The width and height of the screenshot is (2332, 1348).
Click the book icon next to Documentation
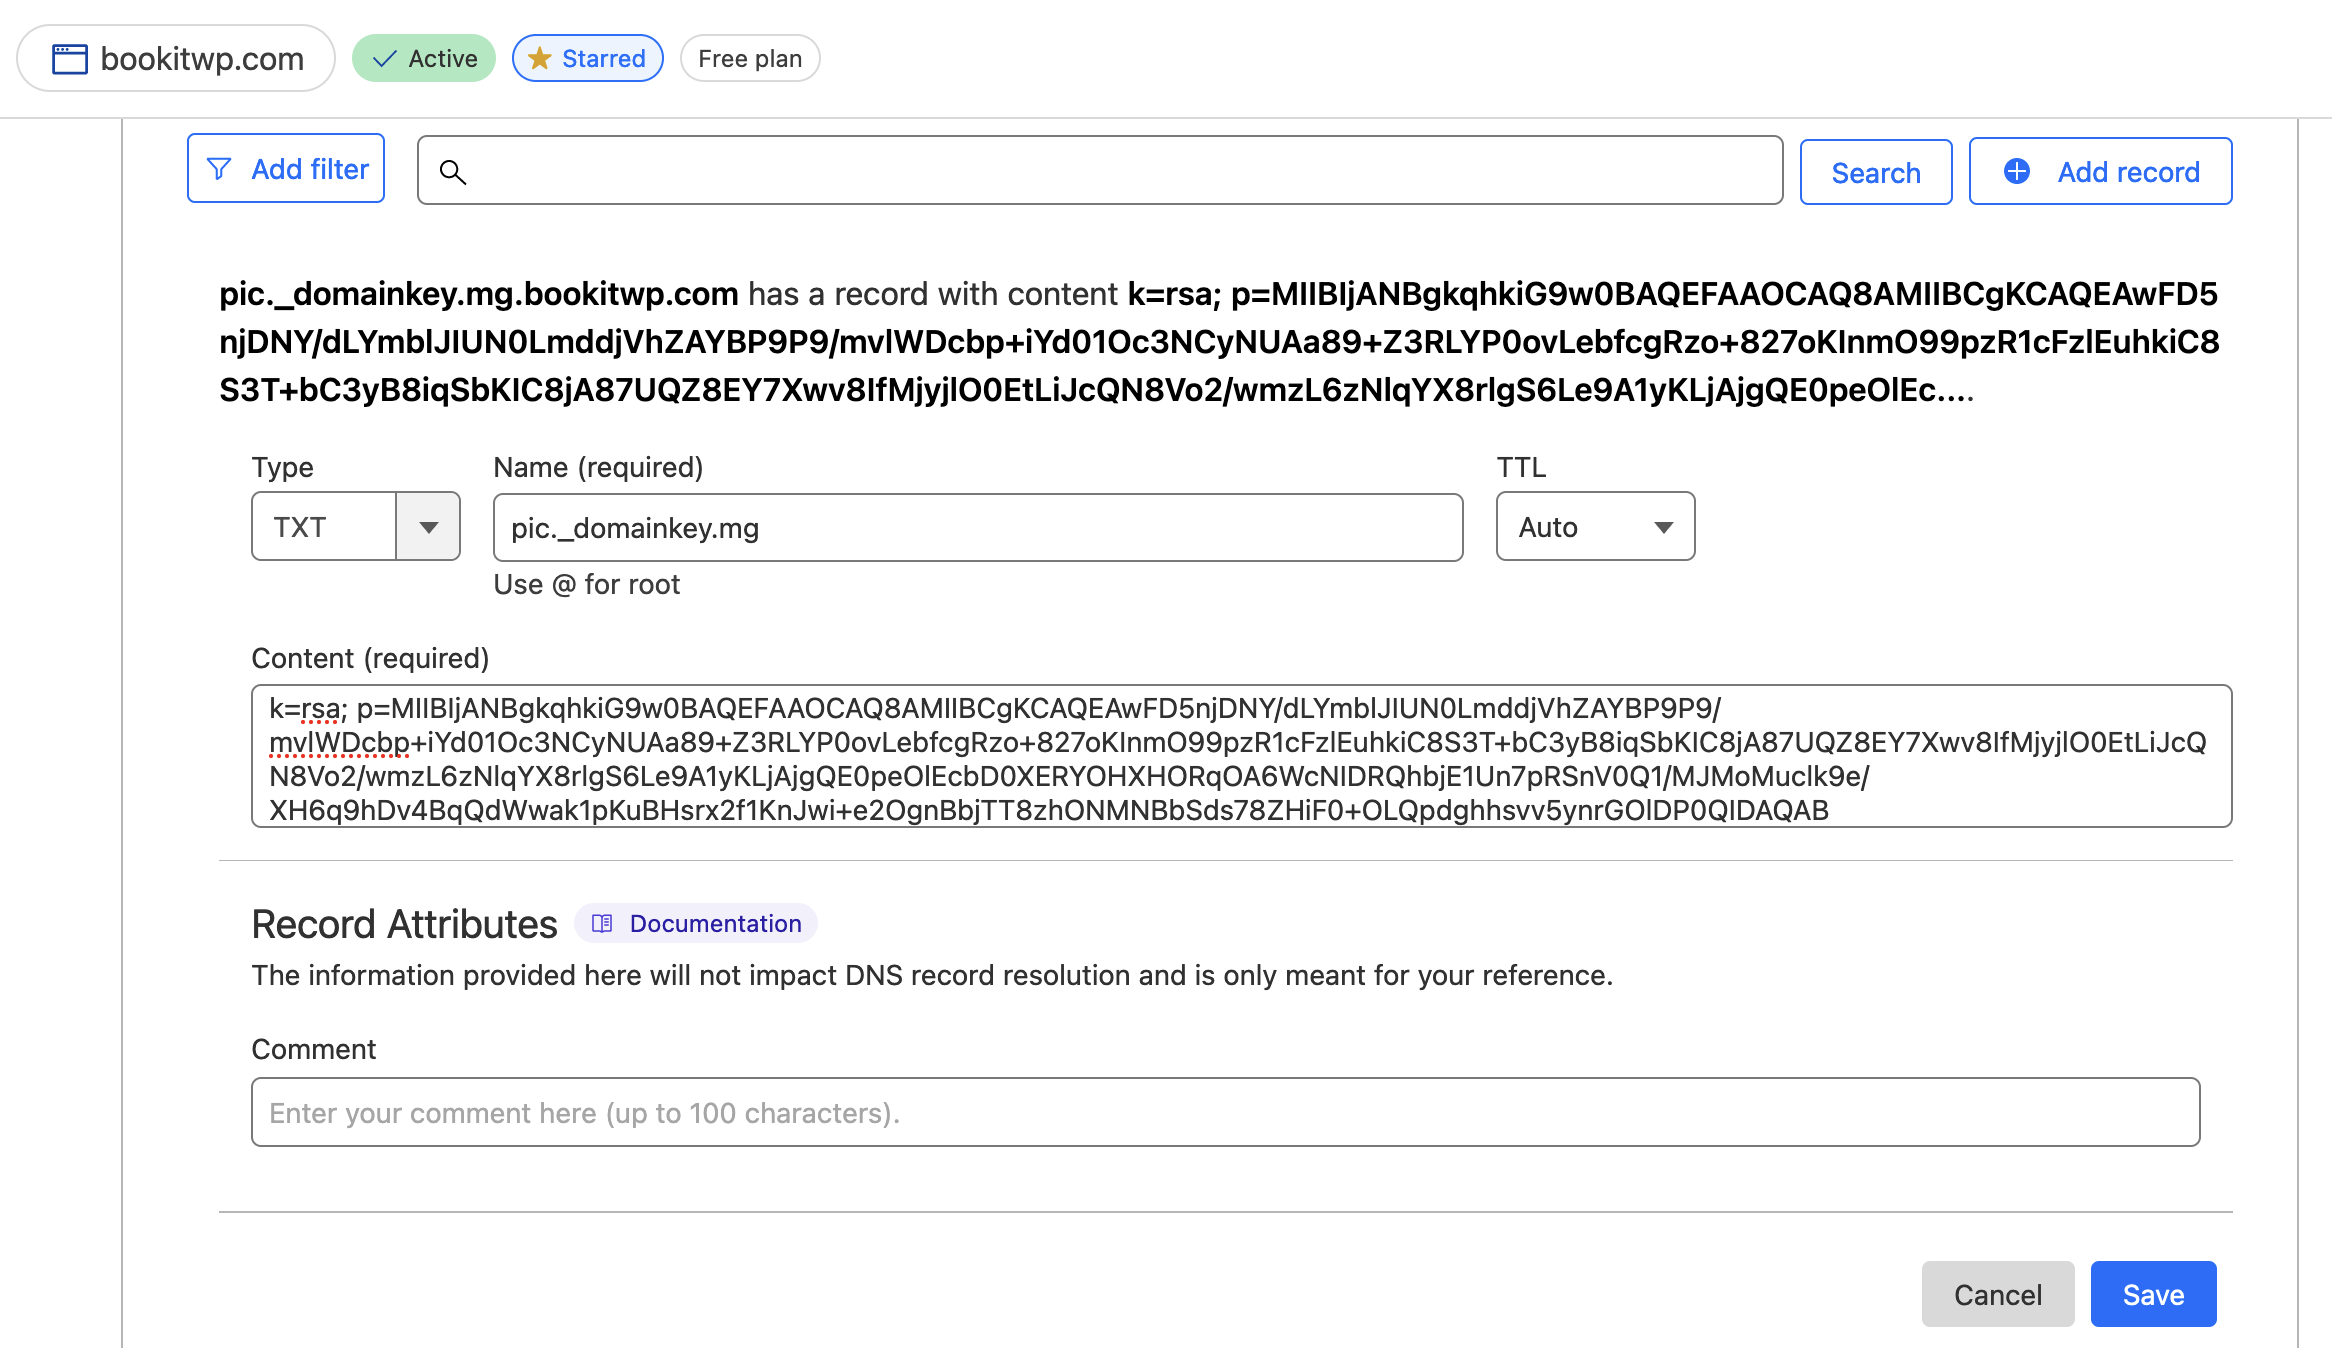coord(601,923)
